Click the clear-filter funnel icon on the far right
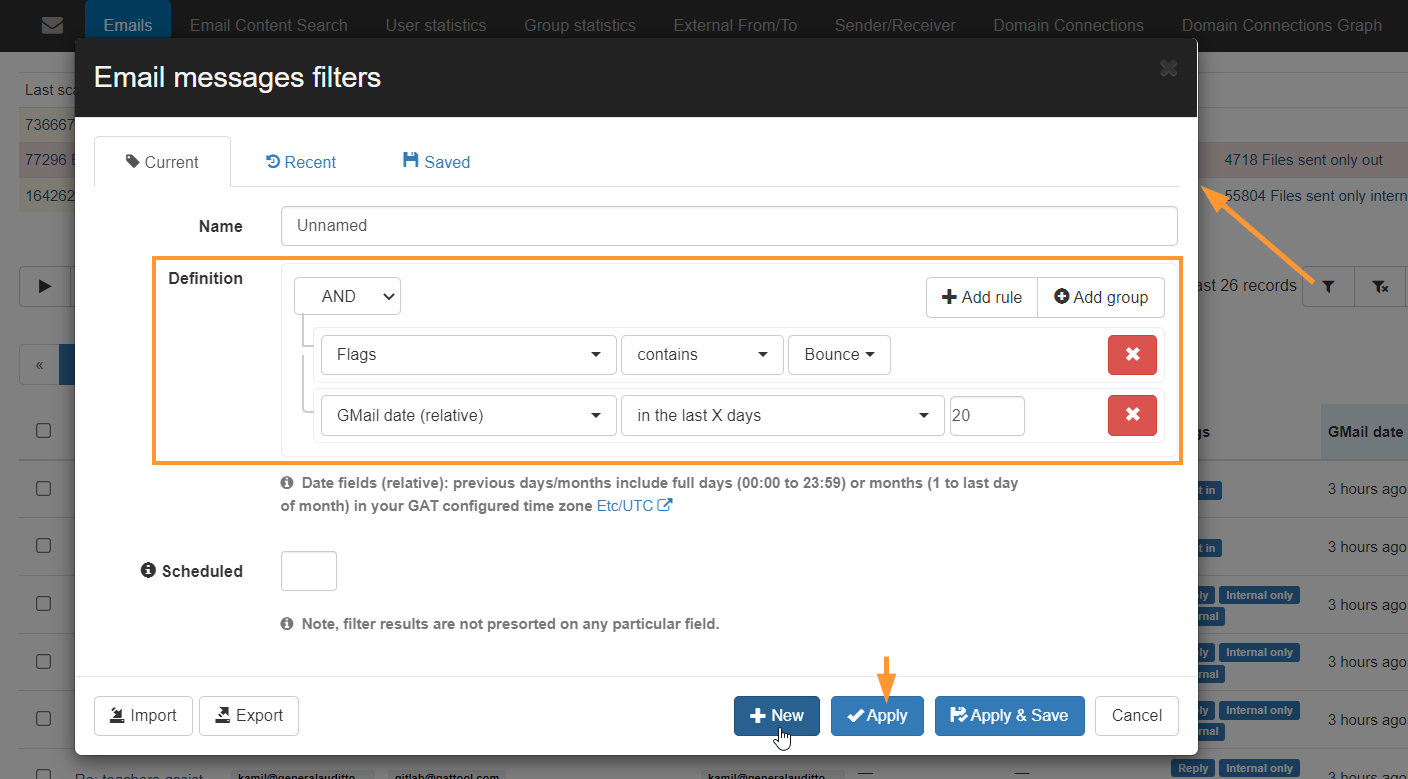The image size is (1408, 779). tap(1381, 286)
